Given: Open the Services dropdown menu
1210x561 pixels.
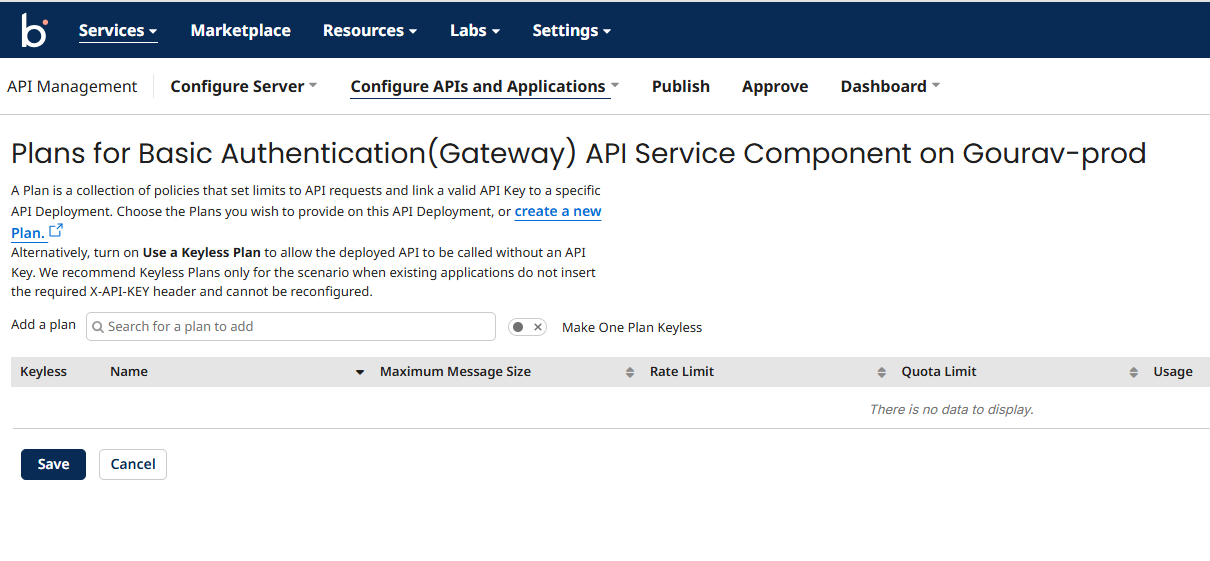Looking at the screenshot, I should coord(118,30).
